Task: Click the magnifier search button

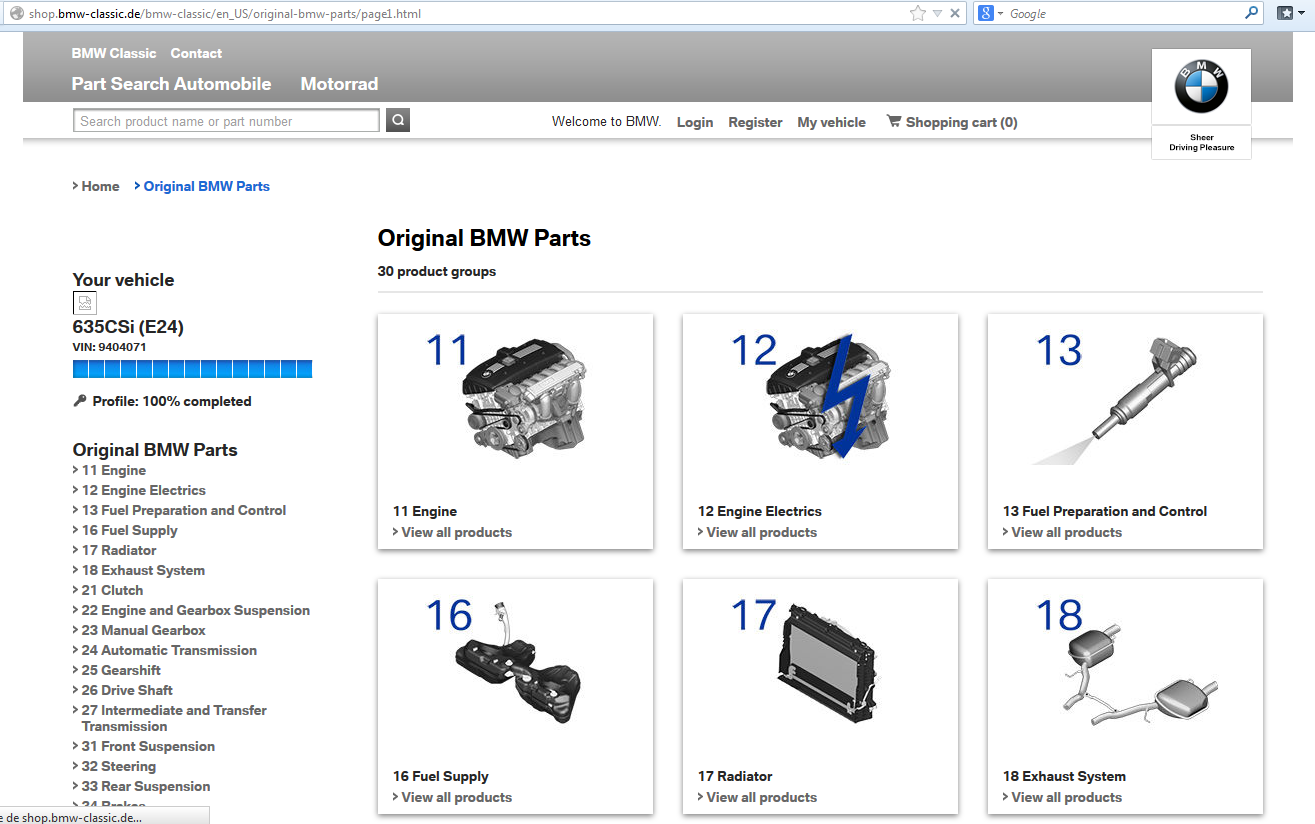Action: pyautogui.click(x=398, y=121)
